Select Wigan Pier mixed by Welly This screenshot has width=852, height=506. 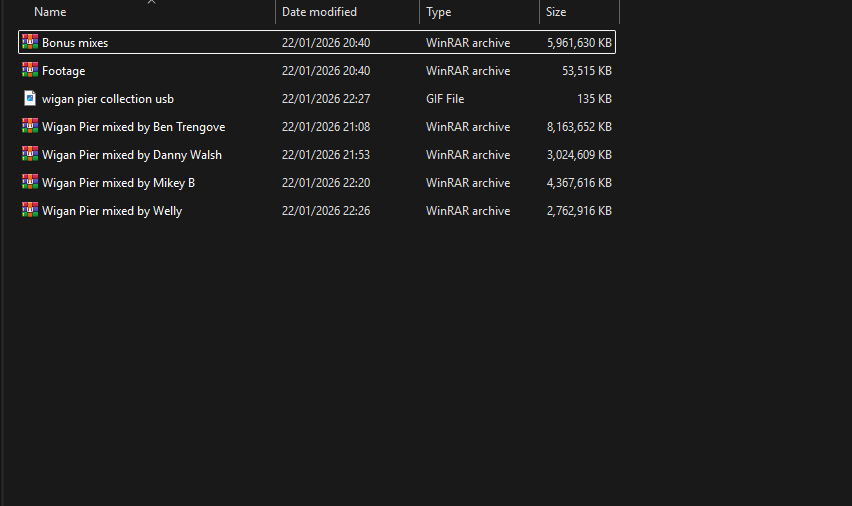112,211
